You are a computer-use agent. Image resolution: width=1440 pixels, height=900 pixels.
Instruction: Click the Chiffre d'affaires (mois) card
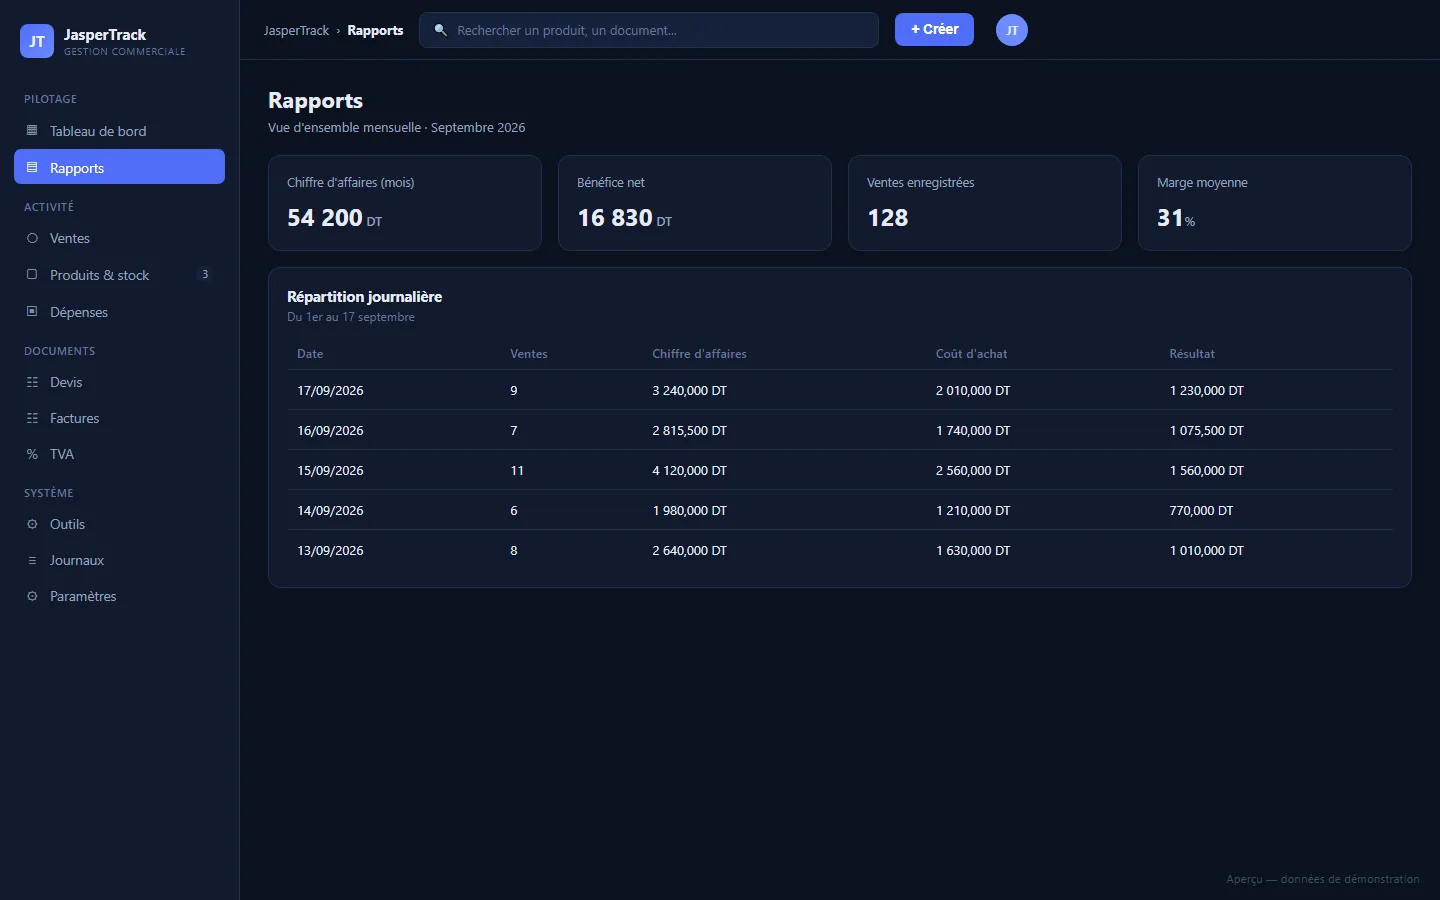(405, 203)
